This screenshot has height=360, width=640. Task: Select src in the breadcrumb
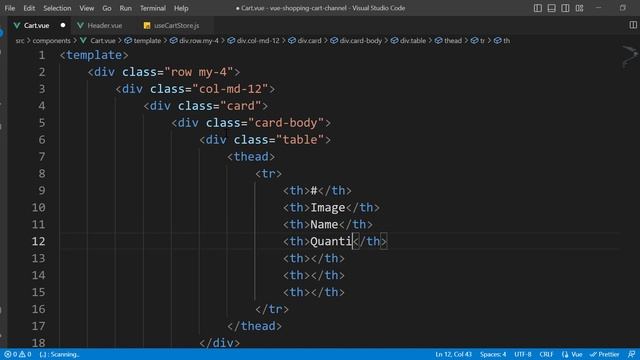point(20,40)
